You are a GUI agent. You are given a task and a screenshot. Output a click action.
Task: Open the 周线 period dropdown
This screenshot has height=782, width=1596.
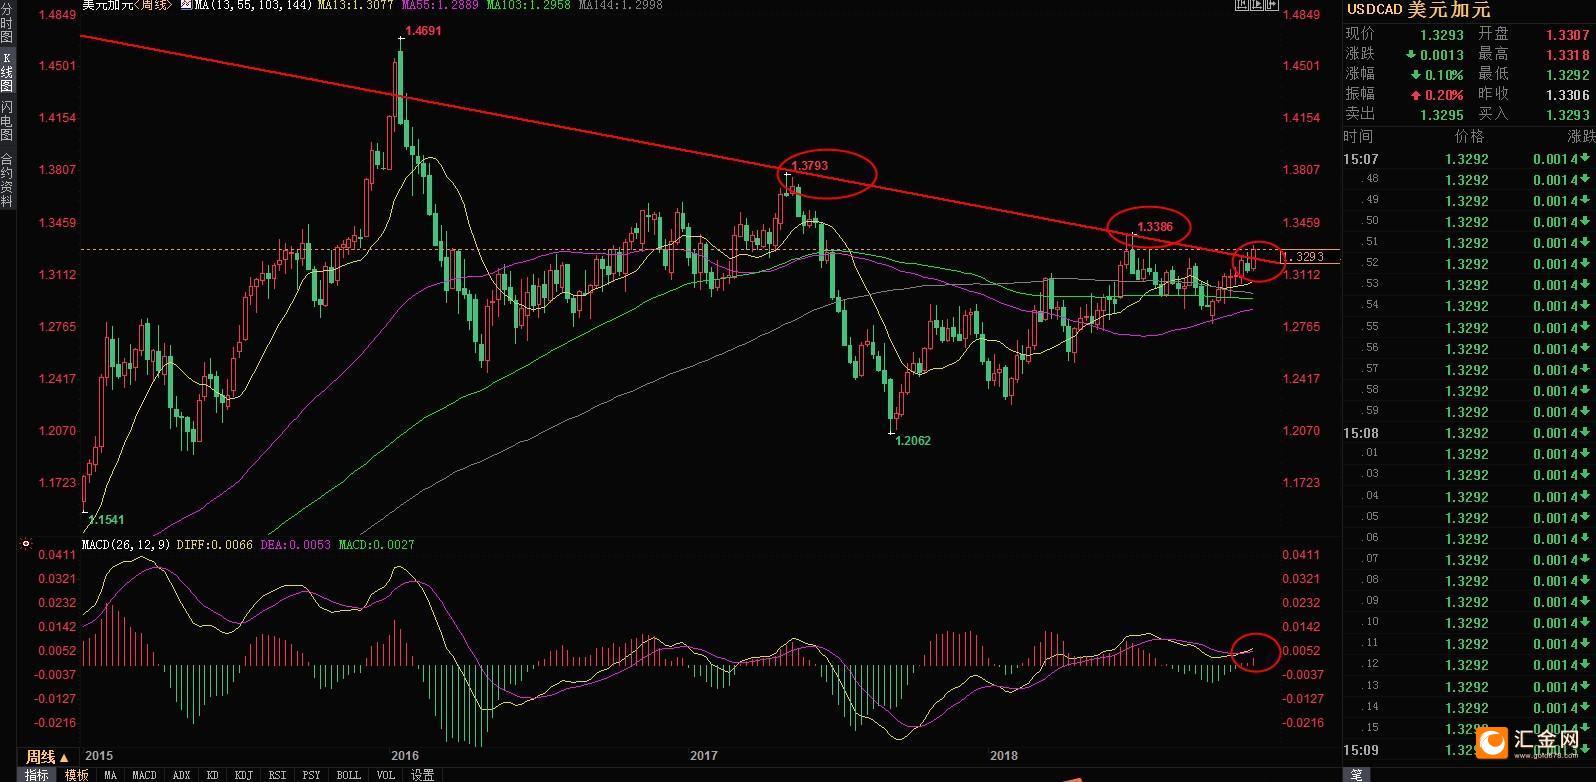click(x=47, y=757)
